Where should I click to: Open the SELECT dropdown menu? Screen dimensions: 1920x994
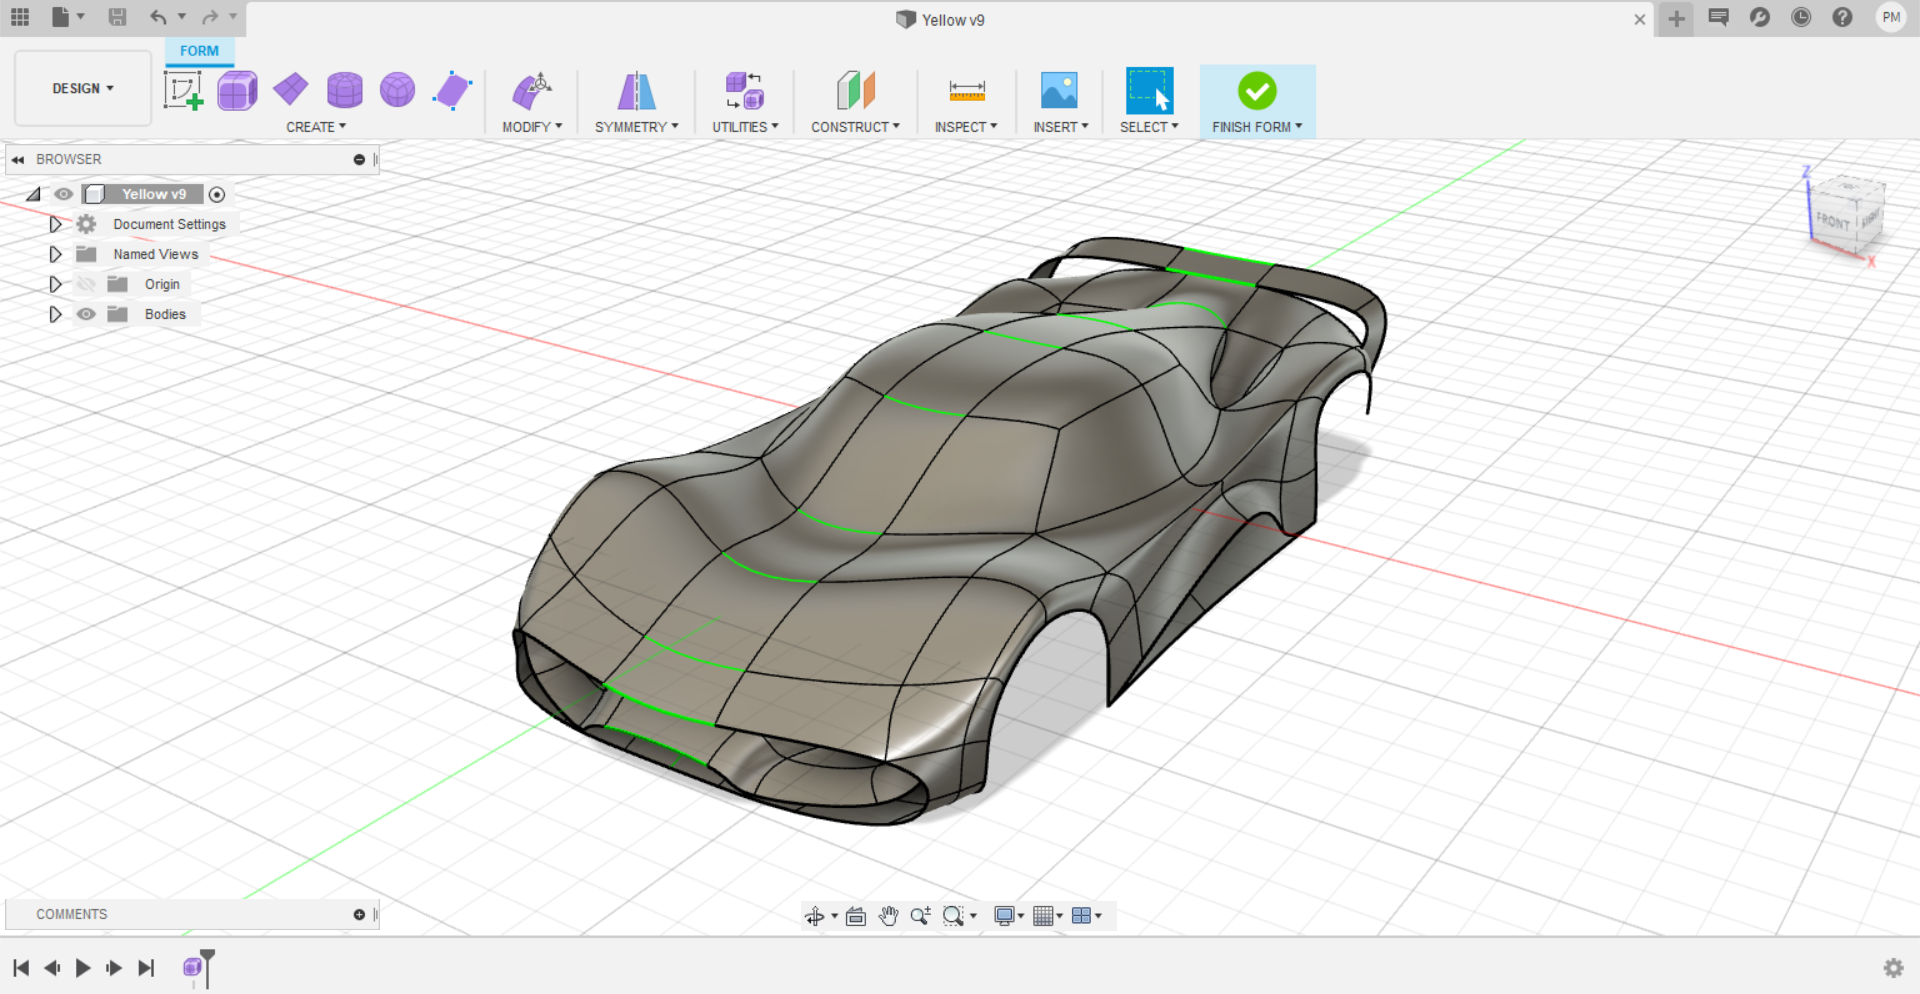pyautogui.click(x=1149, y=127)
